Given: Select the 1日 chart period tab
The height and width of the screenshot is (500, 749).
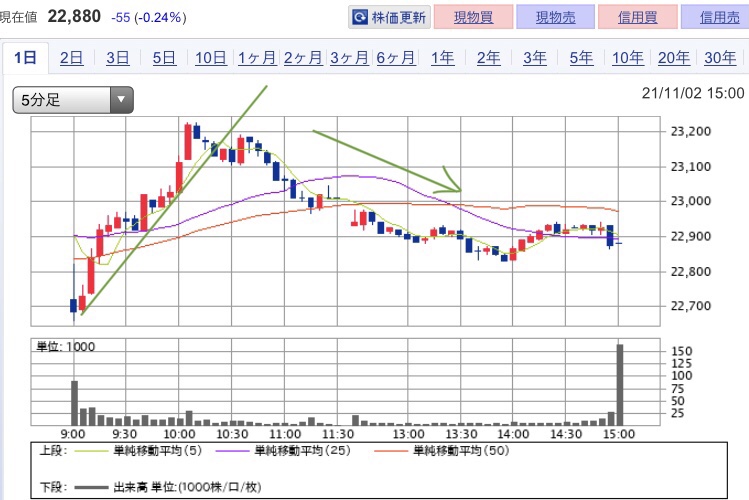Looking at the screenshot, I should tap(25, 58).
